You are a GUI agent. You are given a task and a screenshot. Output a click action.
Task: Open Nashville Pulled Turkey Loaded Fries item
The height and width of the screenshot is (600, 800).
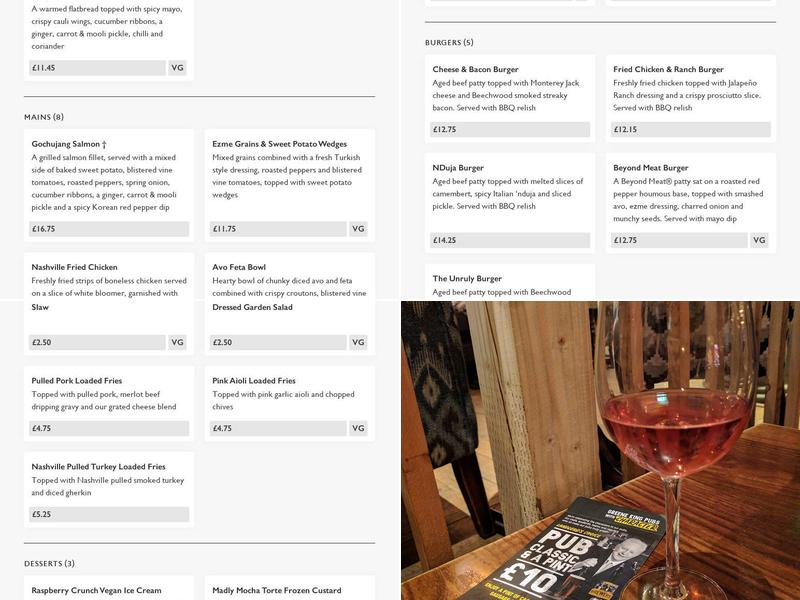point(109,490)
